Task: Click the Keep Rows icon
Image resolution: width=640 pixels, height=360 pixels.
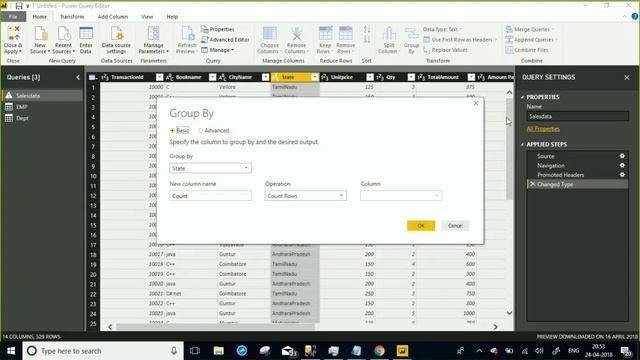Action: coord(325,40)
